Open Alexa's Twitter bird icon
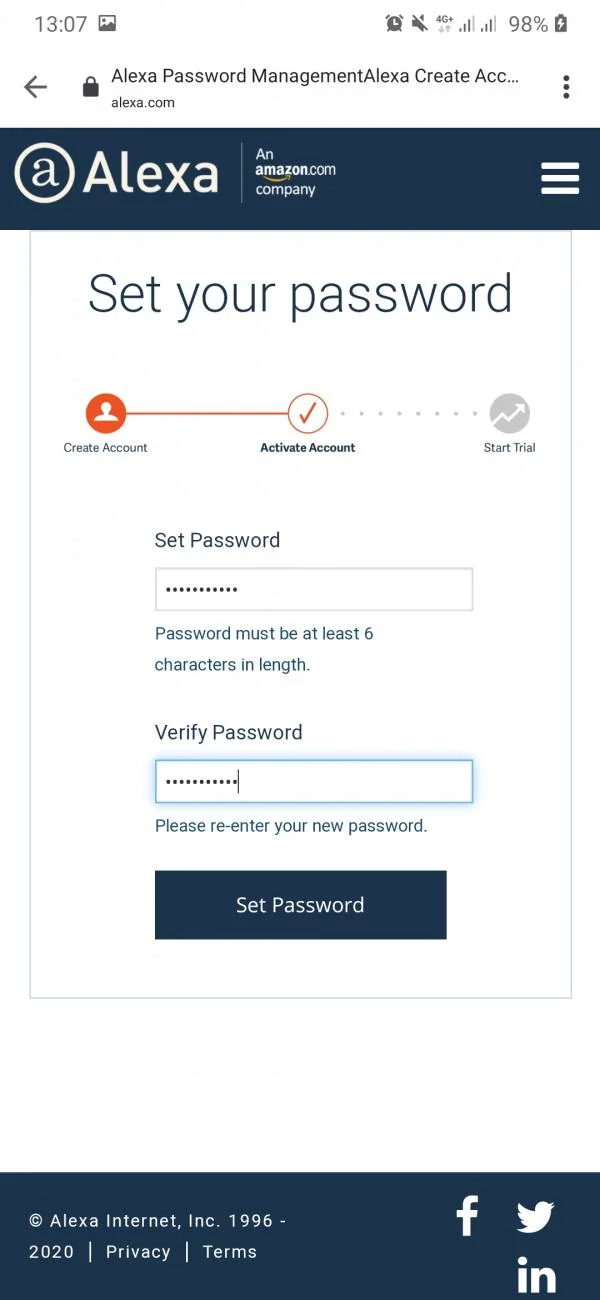The image size is (600, 1300). pyautogui.click(x=535, y=1217)
